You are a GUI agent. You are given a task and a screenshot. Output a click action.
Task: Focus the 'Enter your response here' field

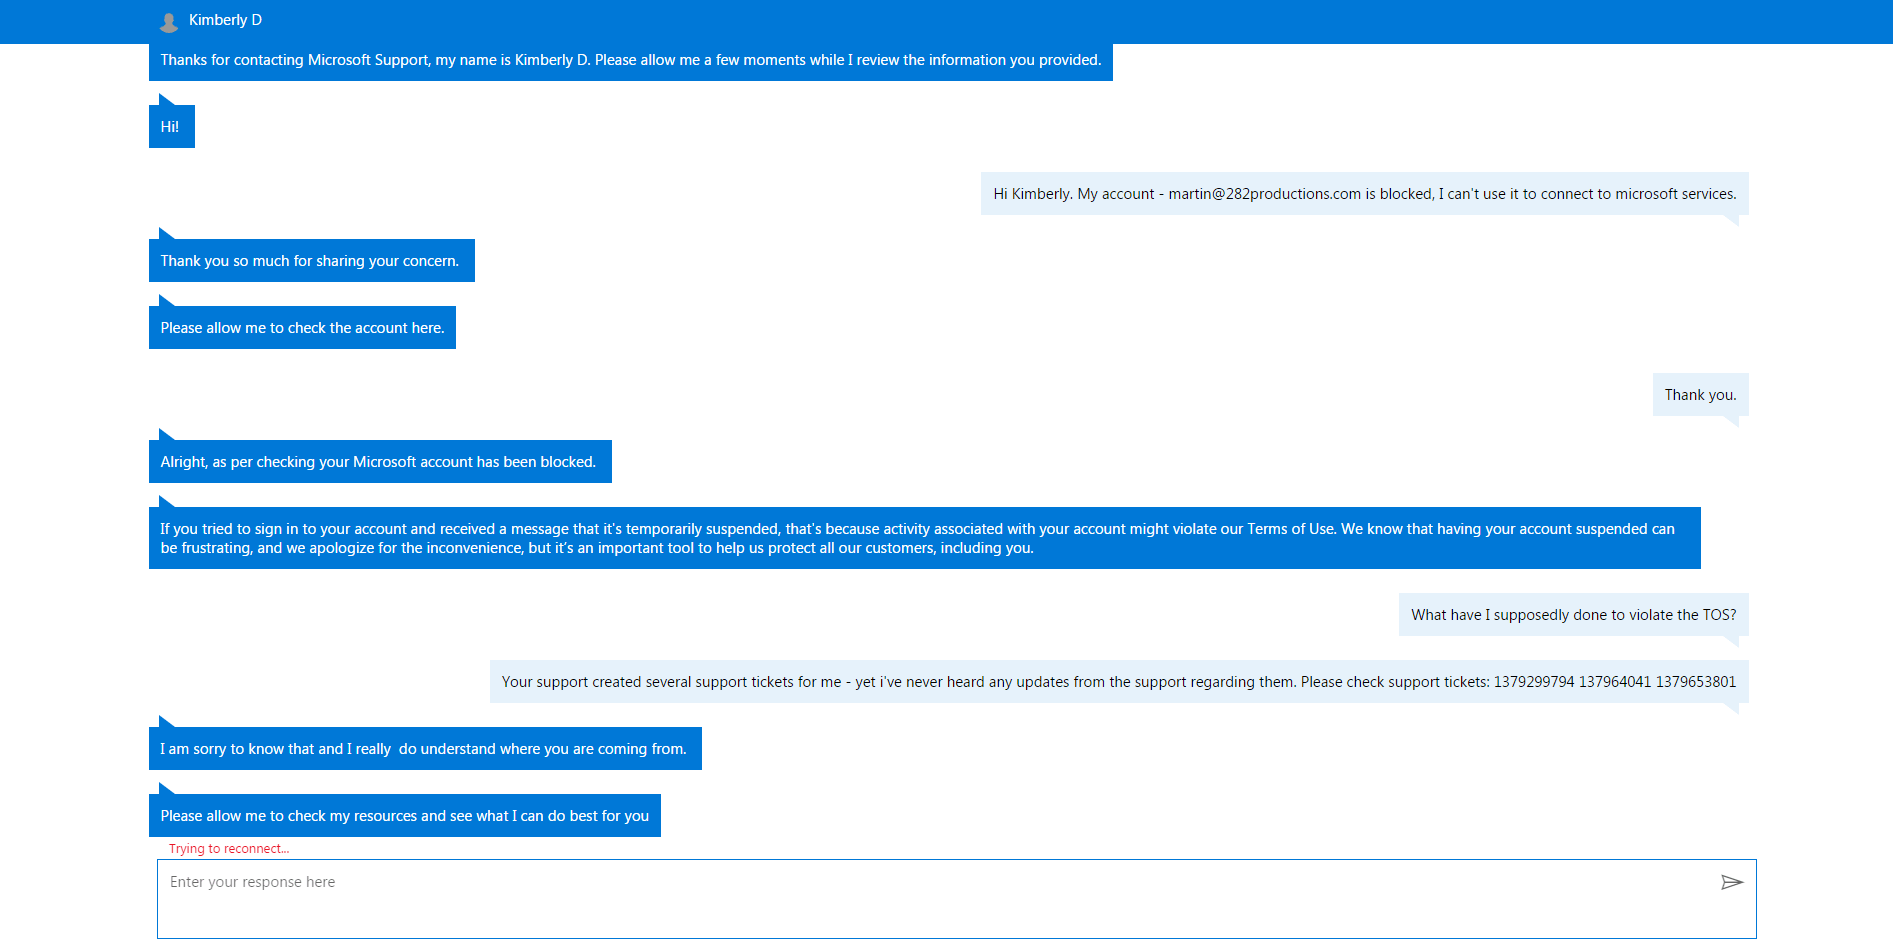(x=956, y=898)
